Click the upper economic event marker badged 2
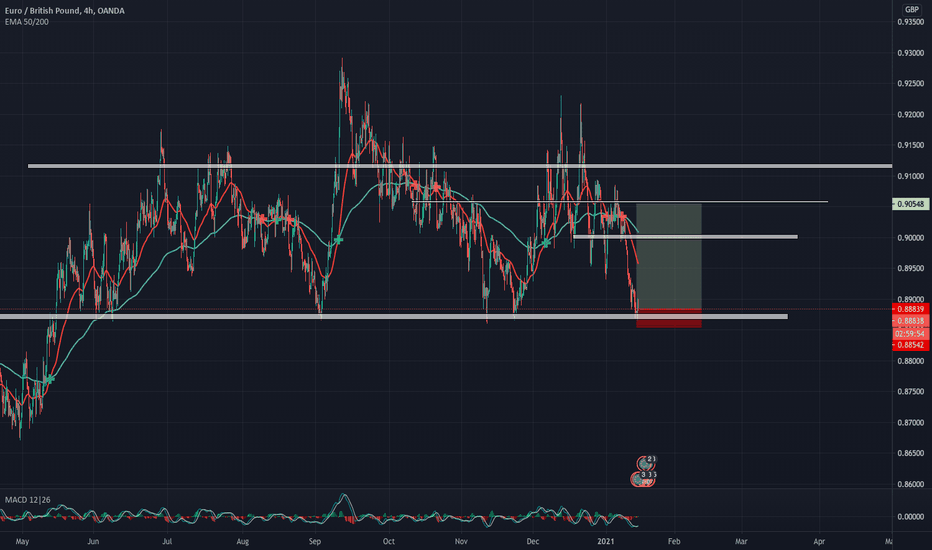 [x=646, y=462]
